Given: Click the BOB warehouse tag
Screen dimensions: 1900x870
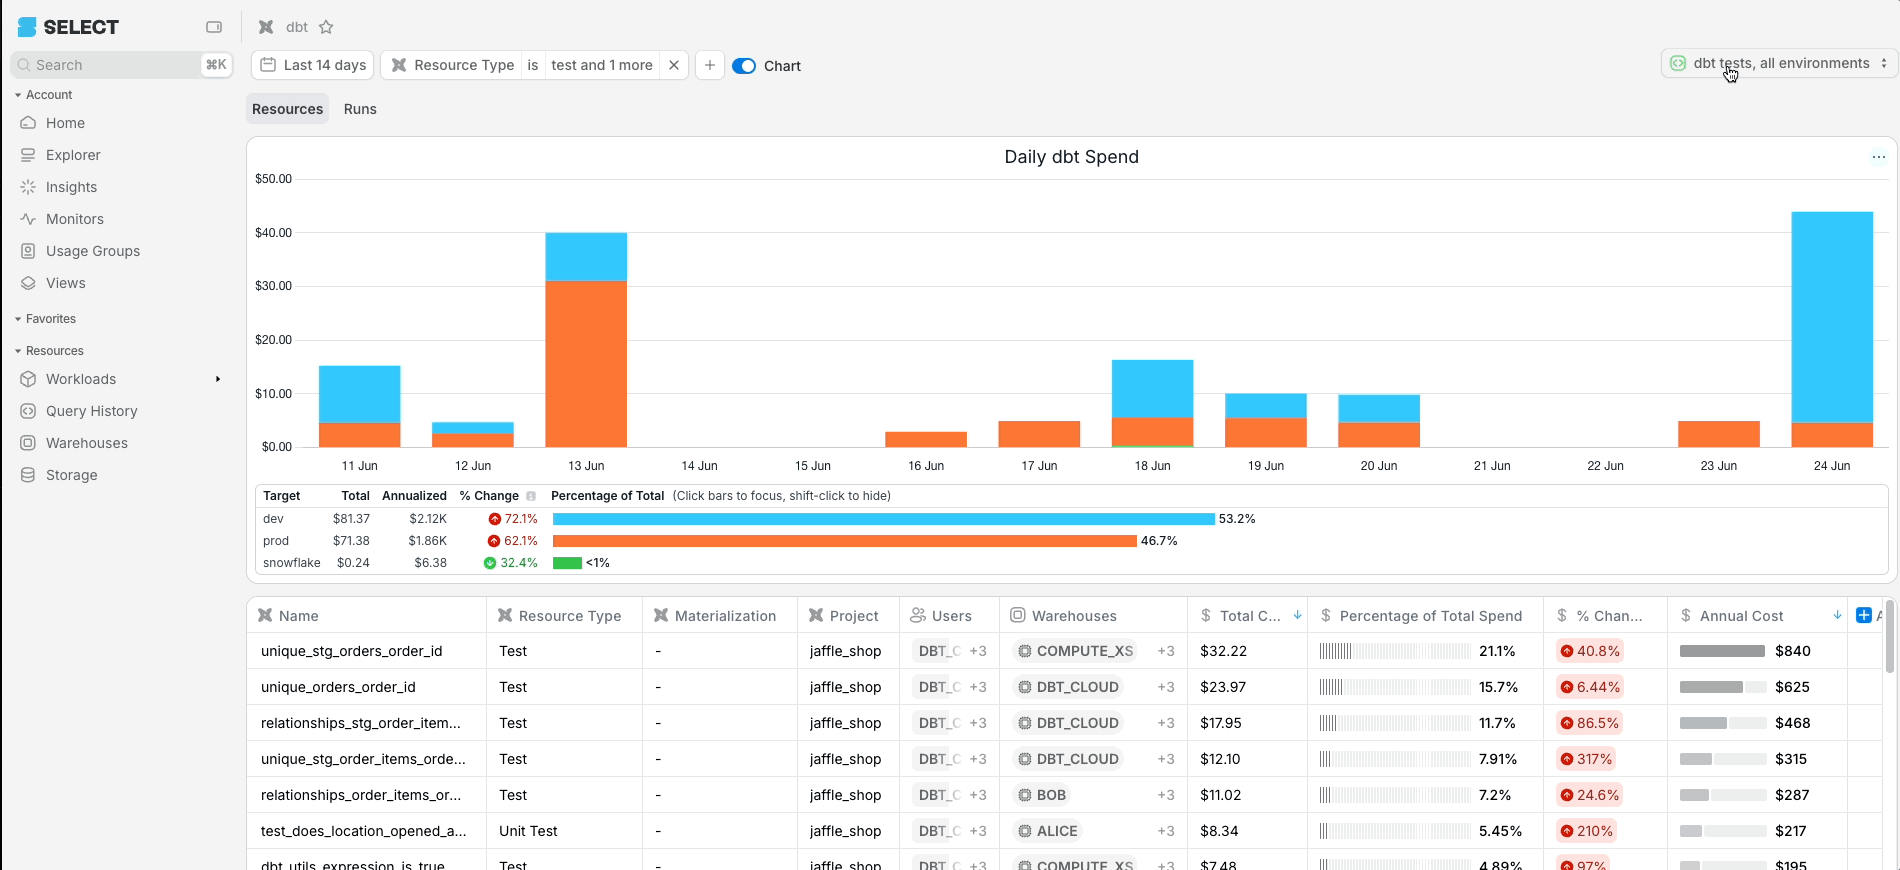Looking at the screenshot, I should point(1041,795).
